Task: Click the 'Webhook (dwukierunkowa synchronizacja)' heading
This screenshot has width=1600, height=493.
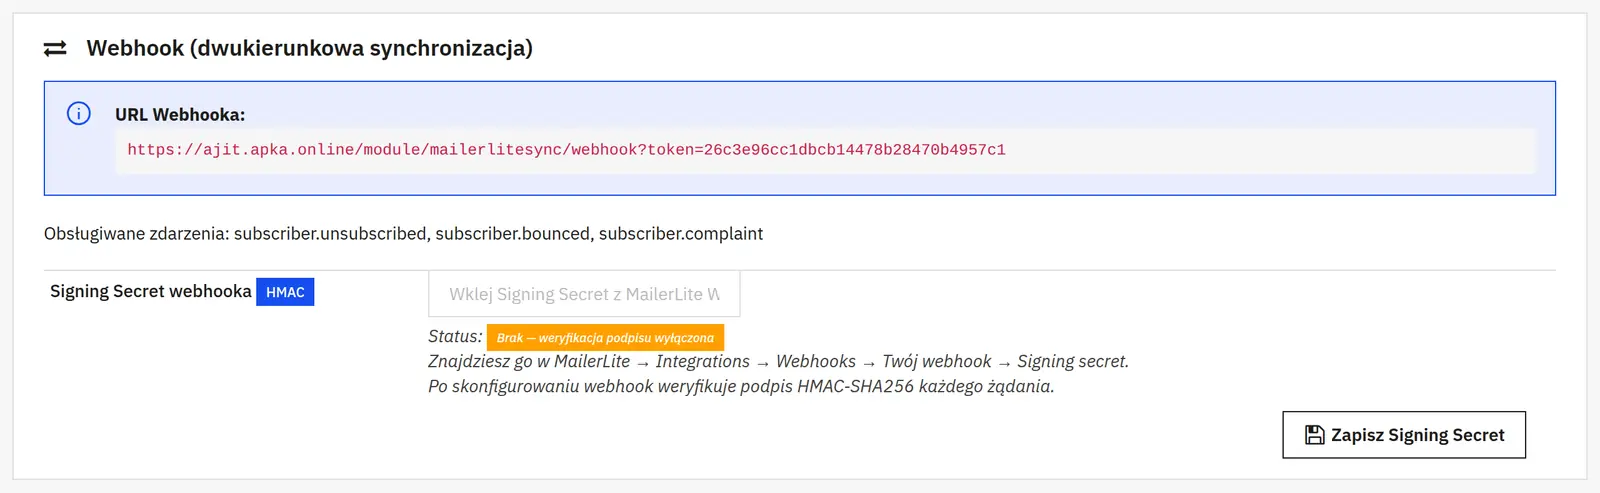Action: (x=309, y=48)
